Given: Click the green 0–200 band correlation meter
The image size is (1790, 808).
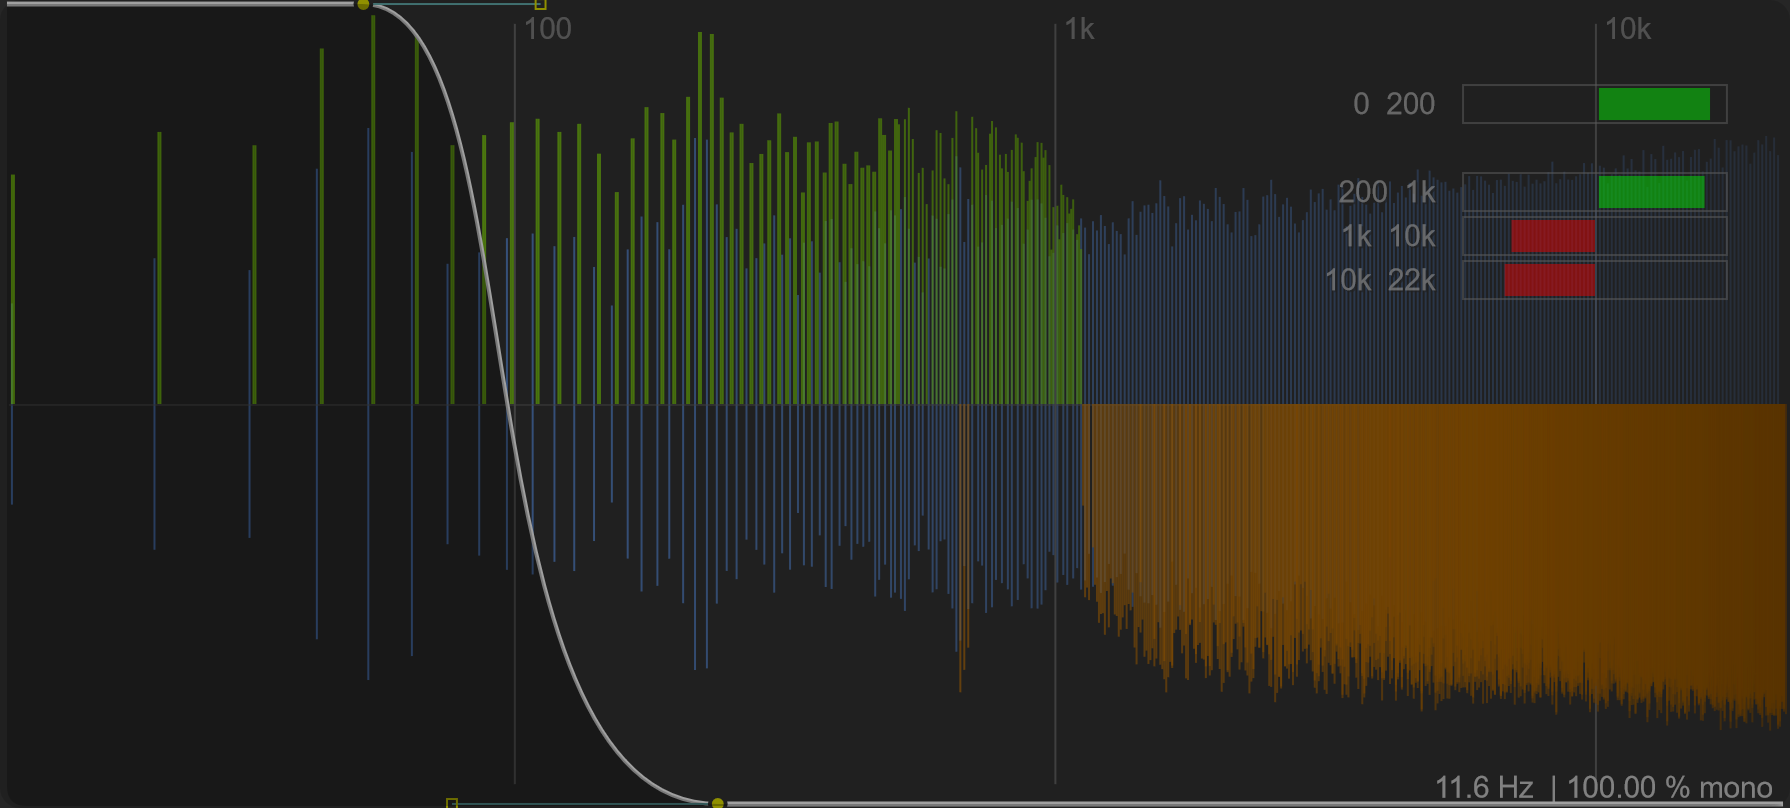Looking at the screenshot, I should coord(1594,104).
